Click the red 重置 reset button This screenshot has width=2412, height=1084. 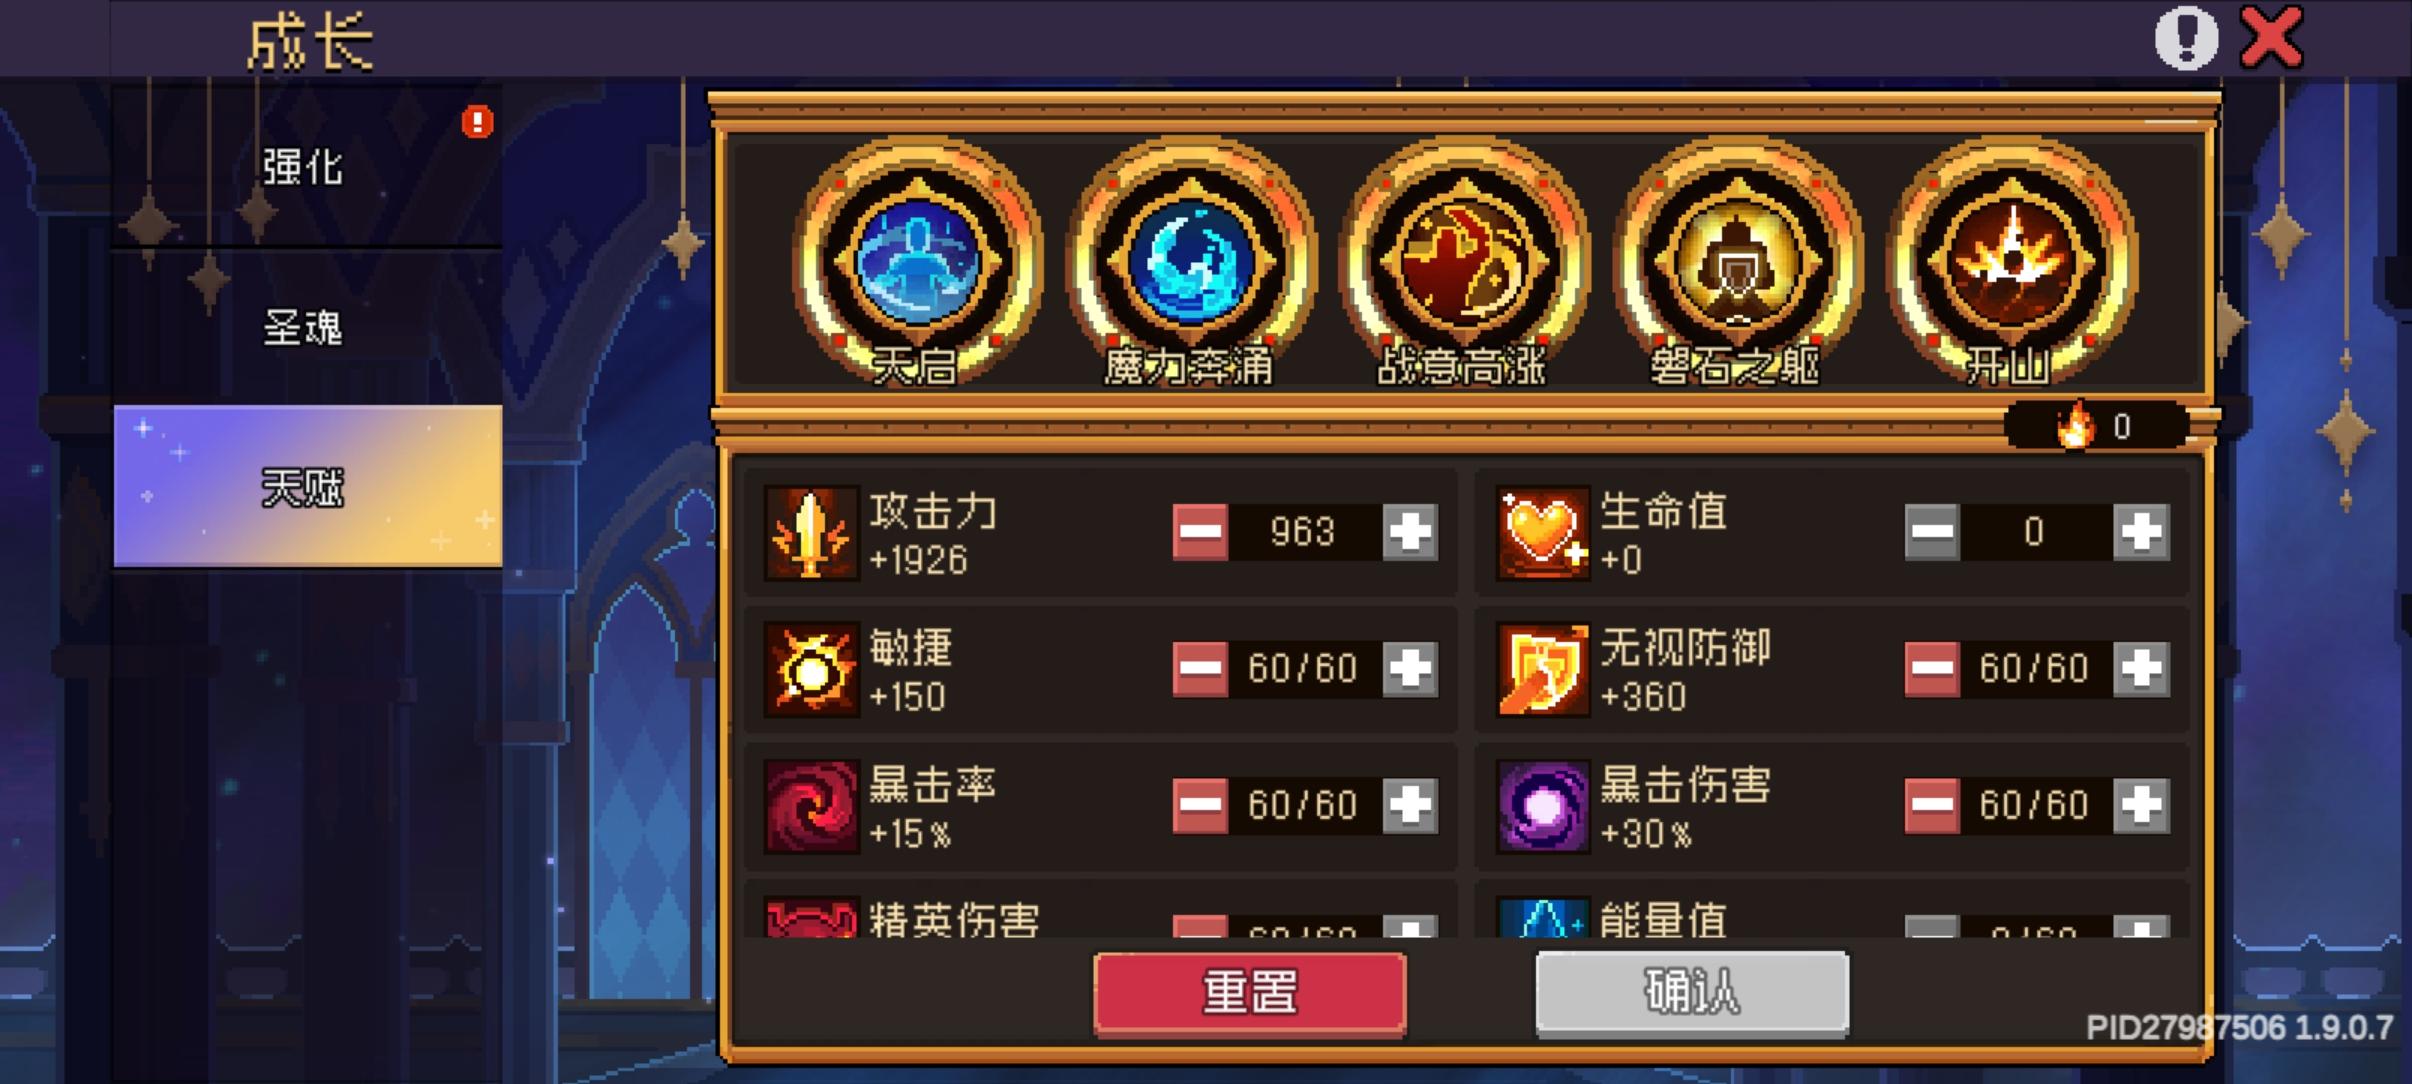pos(1250,993)
